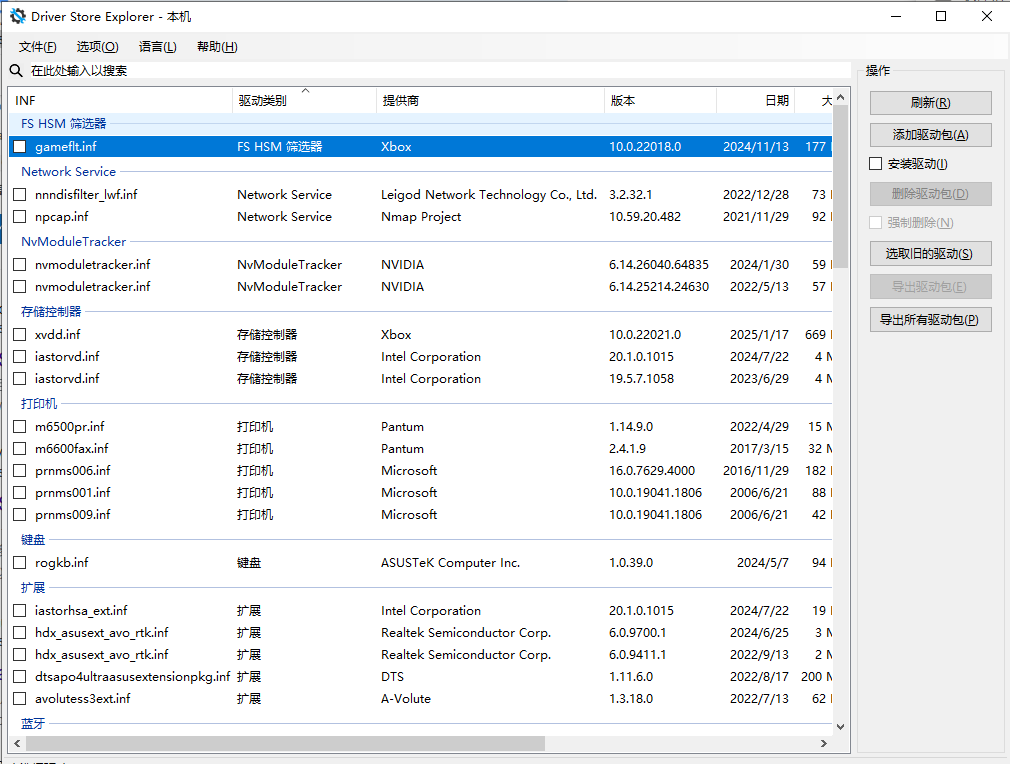Click version 16.0.7629.4000 cell

pos(652,471)
